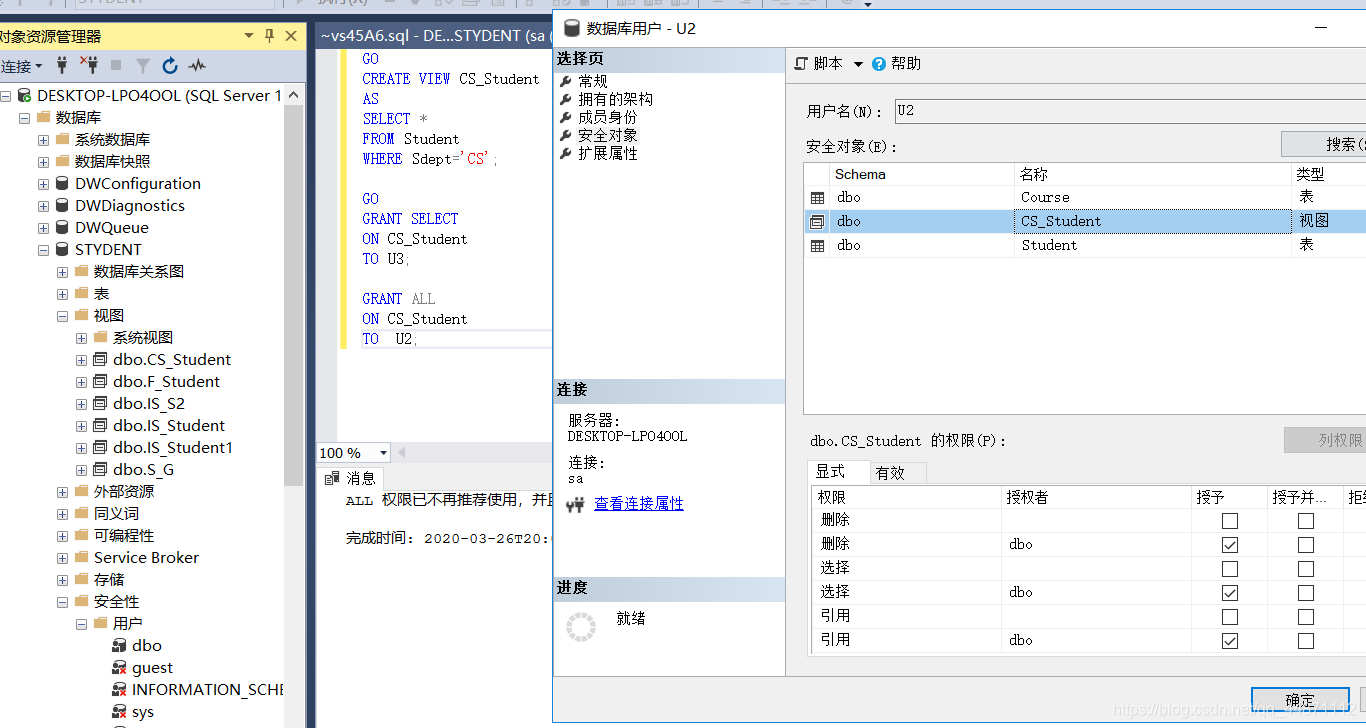1366x728 pixels.
Task: Open the 查看连接属性 link
Action: (x=639, y=504)
